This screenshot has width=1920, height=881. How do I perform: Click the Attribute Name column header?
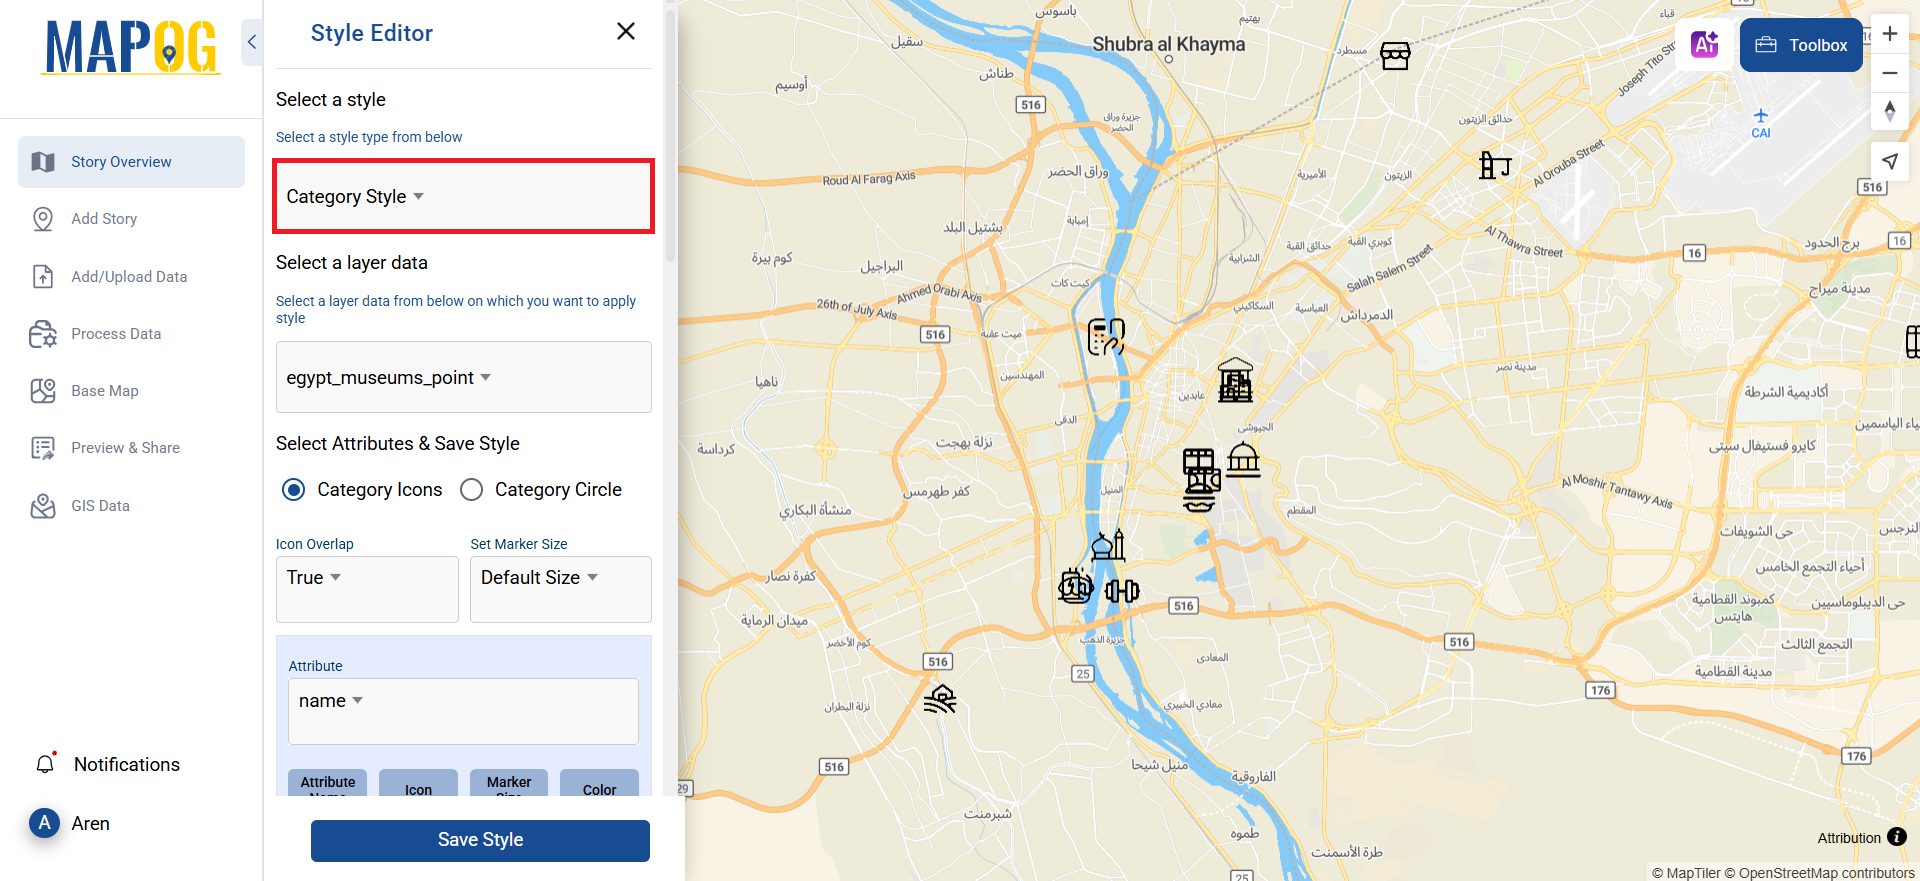[328, 783]
